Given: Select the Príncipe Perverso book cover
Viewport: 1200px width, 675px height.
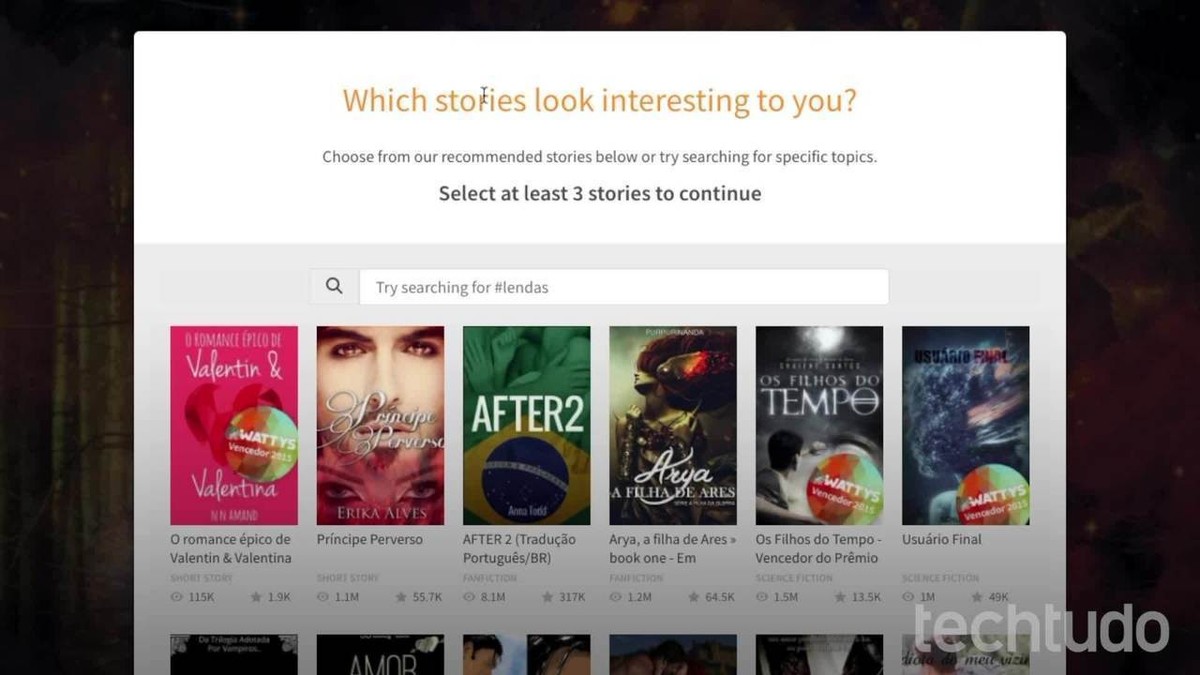Looking at the screenshot, I should (x=380, y=425).
